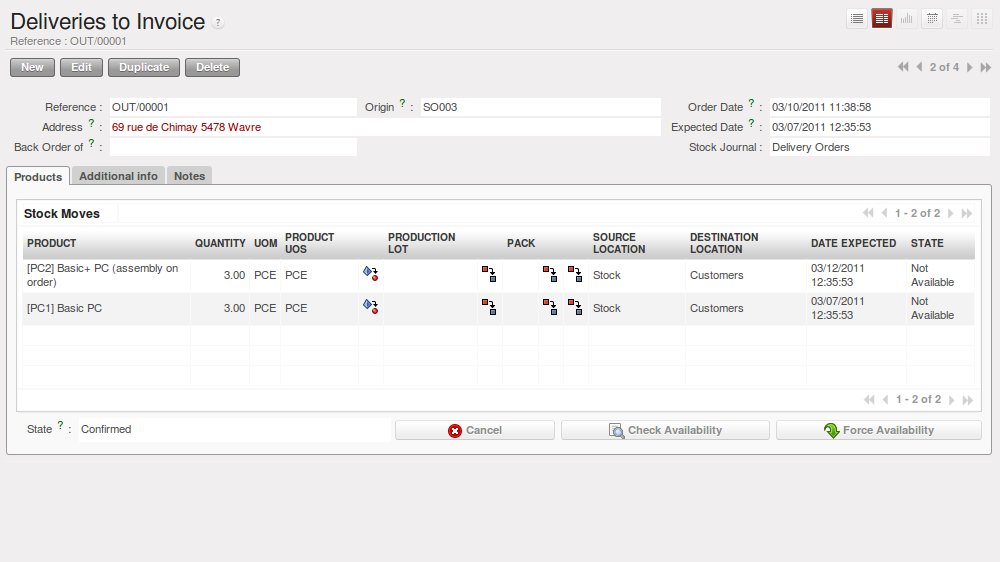The height and width of the screenshot is (562, 1000).
Task: Cancel the delivery order
Action: point(474,430)
